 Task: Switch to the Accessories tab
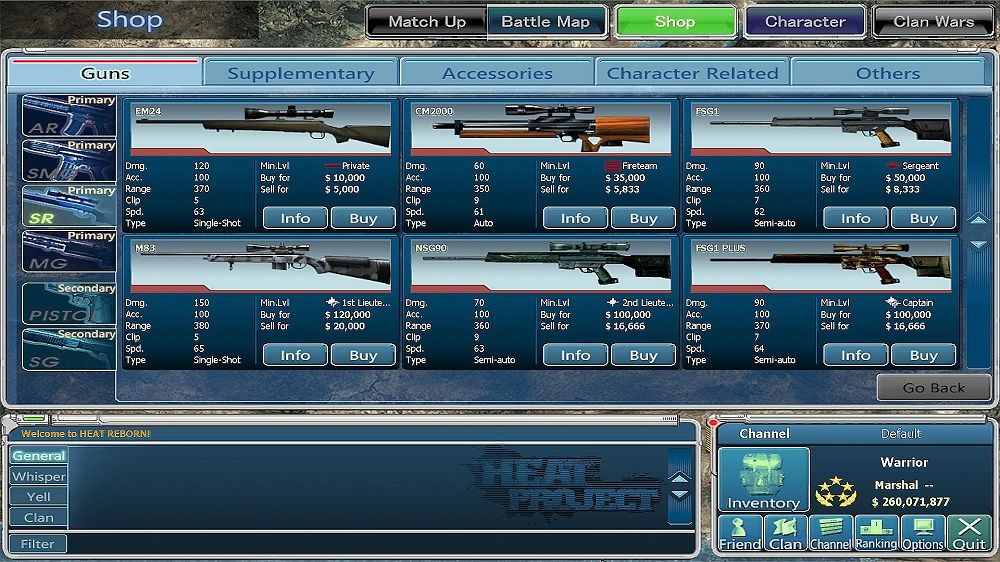point(497,73)
